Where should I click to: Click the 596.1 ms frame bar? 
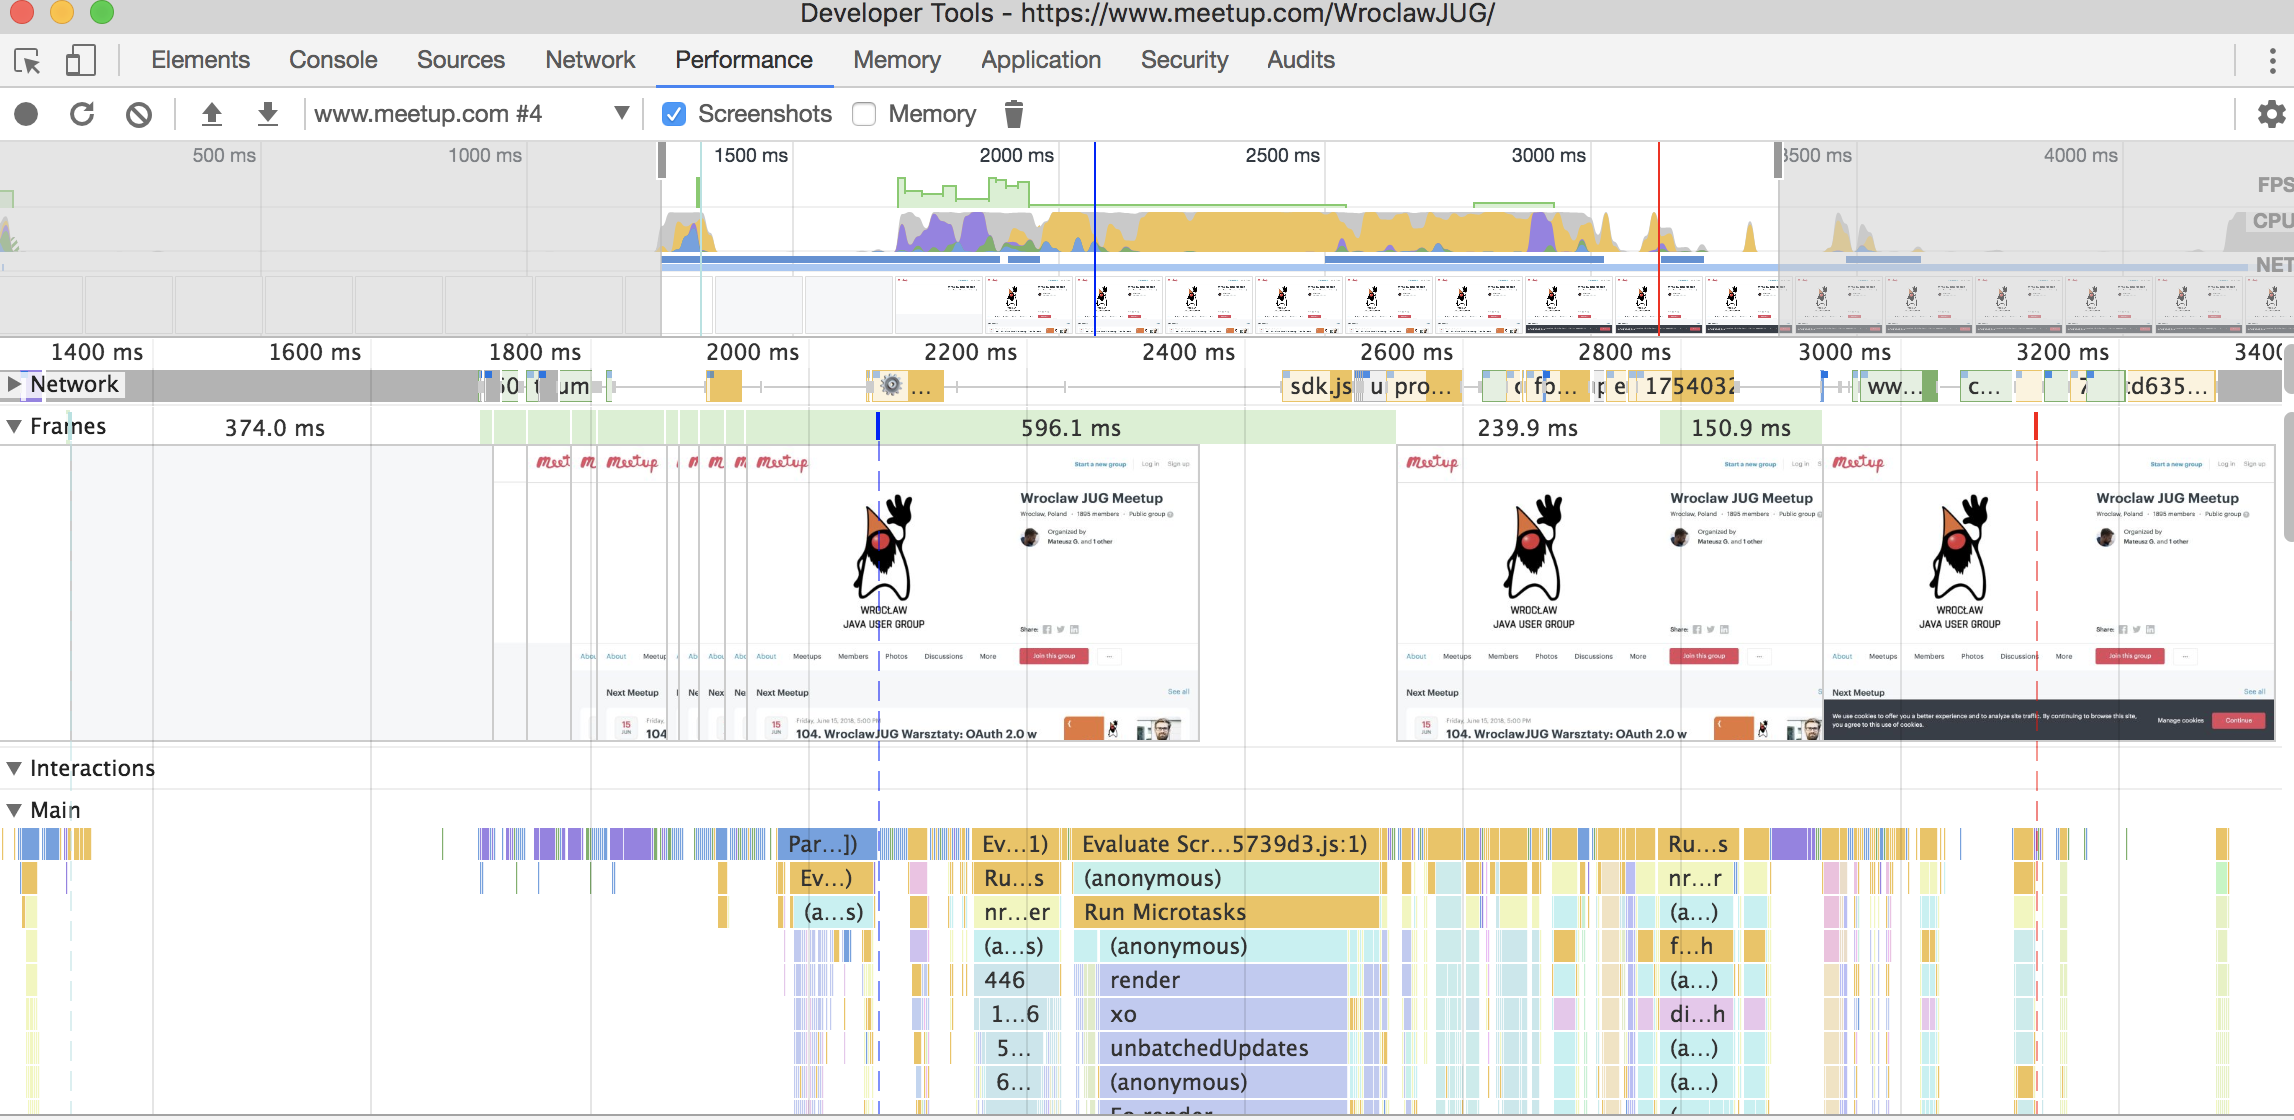[1070, 428]
